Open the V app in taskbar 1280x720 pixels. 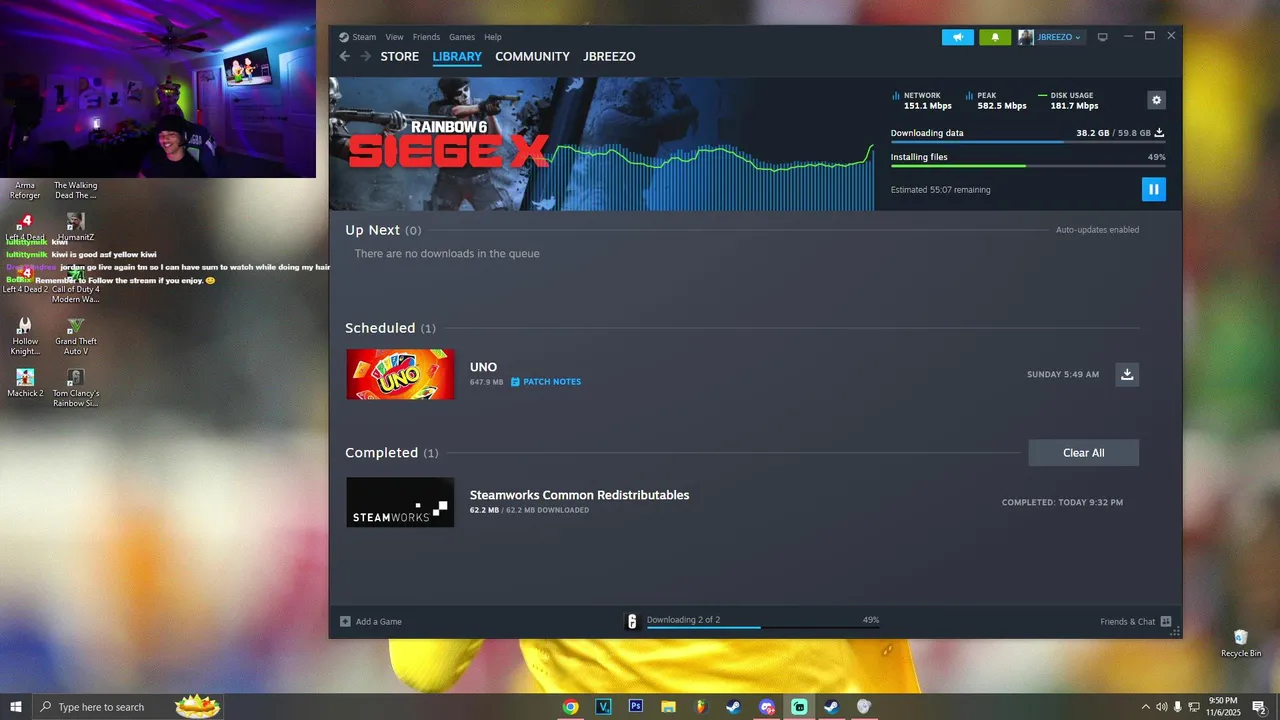pyautogui.click(x=603, y=706)
